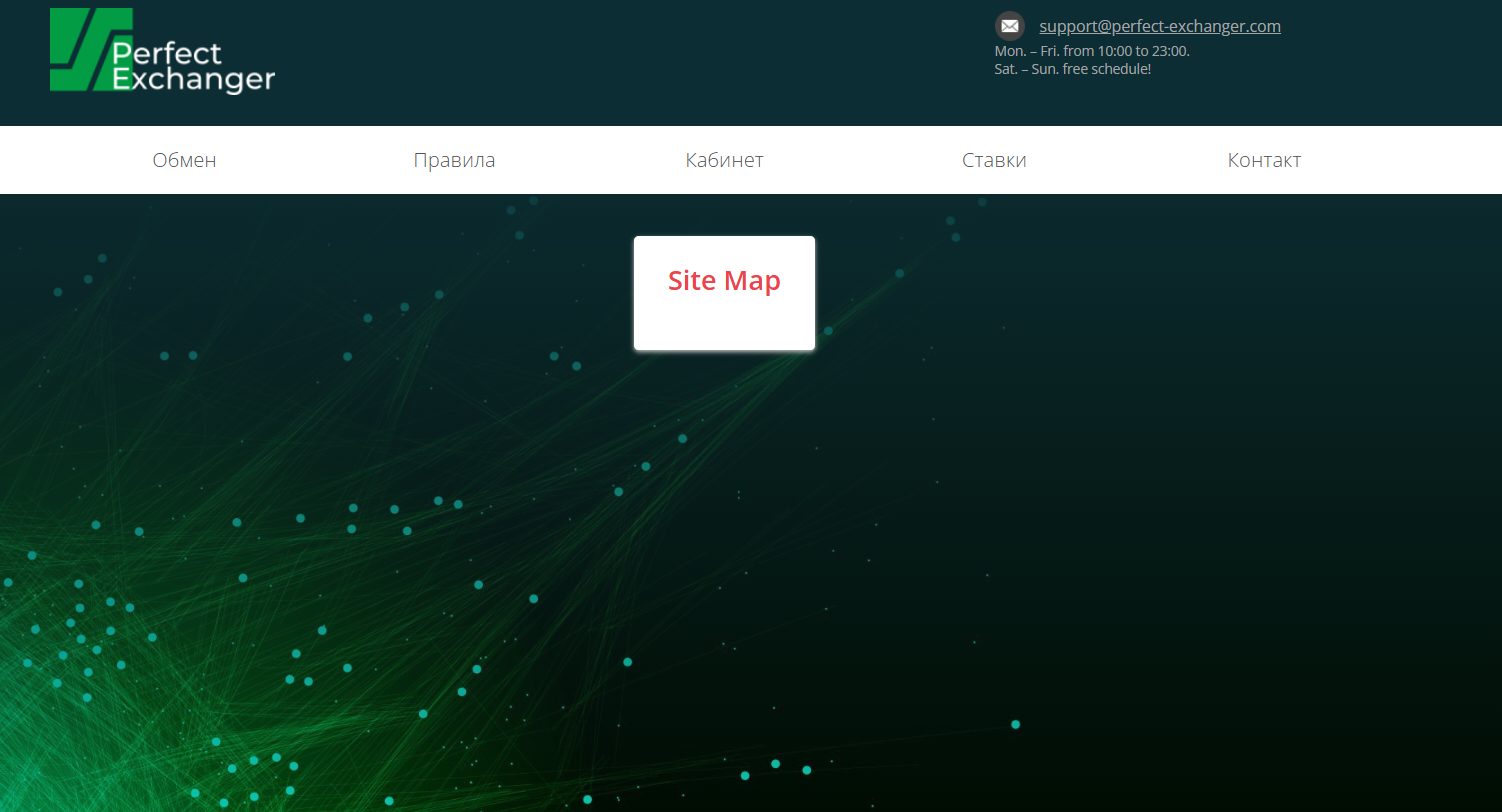Click the Sat. – Sun. free schedule text
Viewport: 1502px width, 812px height.
1073,69
